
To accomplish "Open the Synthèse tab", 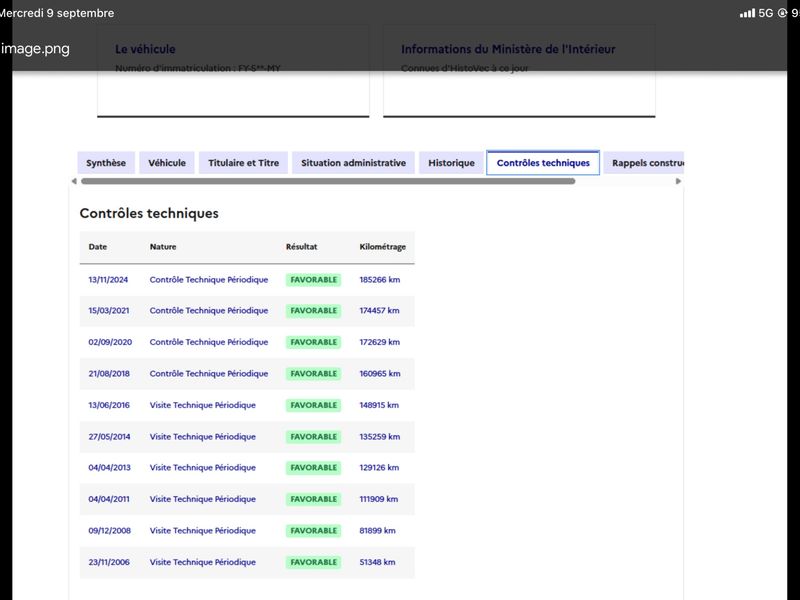I will point(106,163).
